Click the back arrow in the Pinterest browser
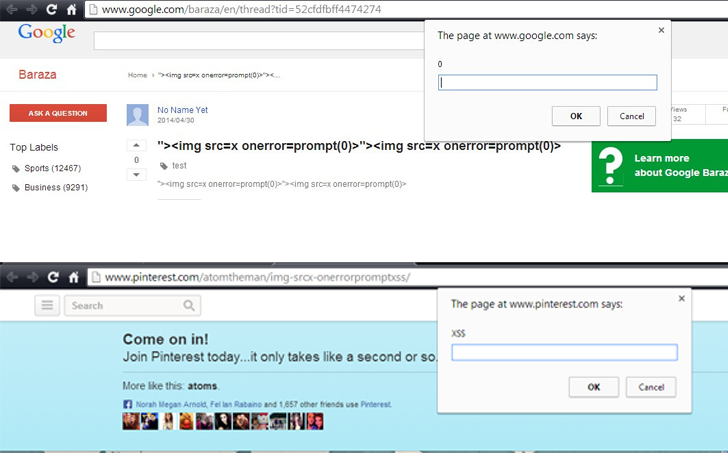The width and height of the screenshot is (728, 453). (x=13, y=277)
